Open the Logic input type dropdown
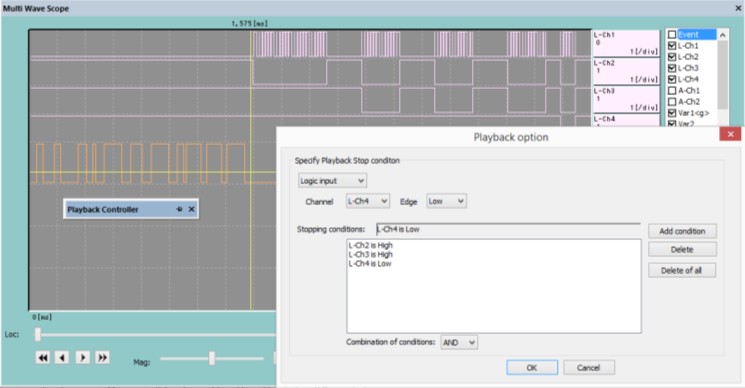Image resolution: width=745 pixels, height=388 pixels. (x=332, y=180)
